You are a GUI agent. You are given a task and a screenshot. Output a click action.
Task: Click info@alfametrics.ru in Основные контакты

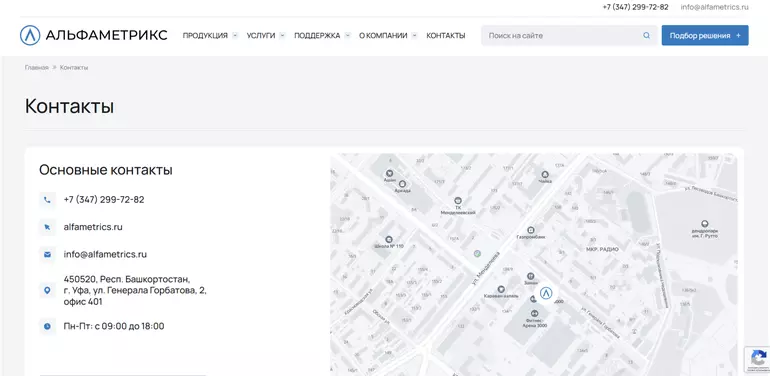click(x=105, y=255)
